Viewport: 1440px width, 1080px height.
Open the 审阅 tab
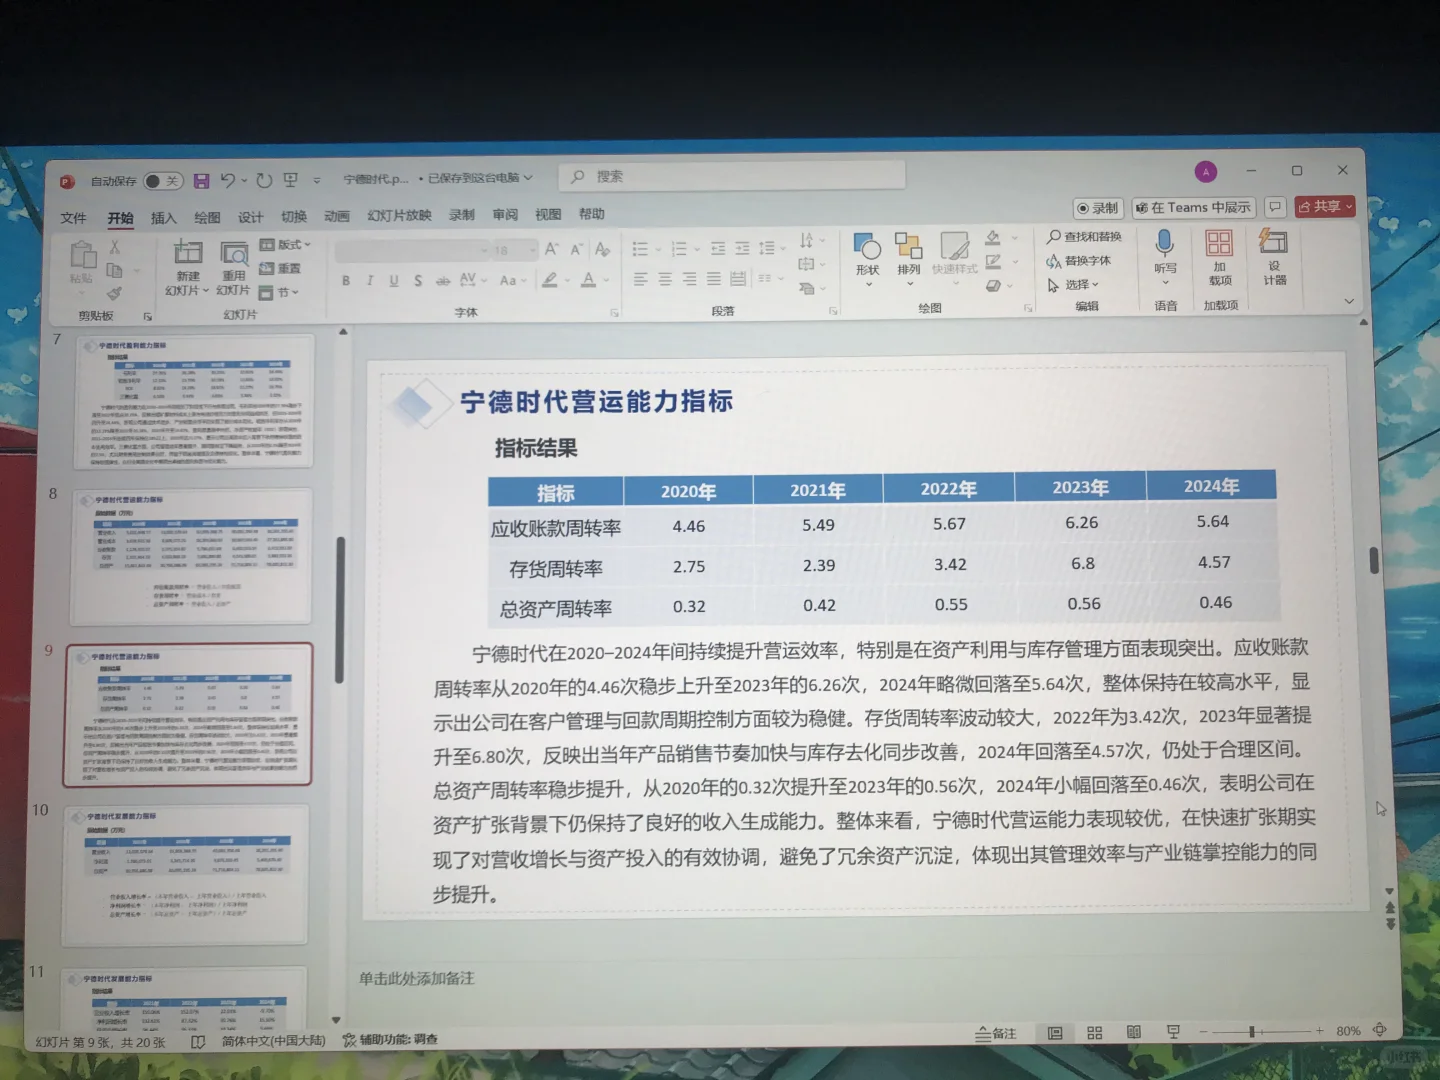click(505, 214)
